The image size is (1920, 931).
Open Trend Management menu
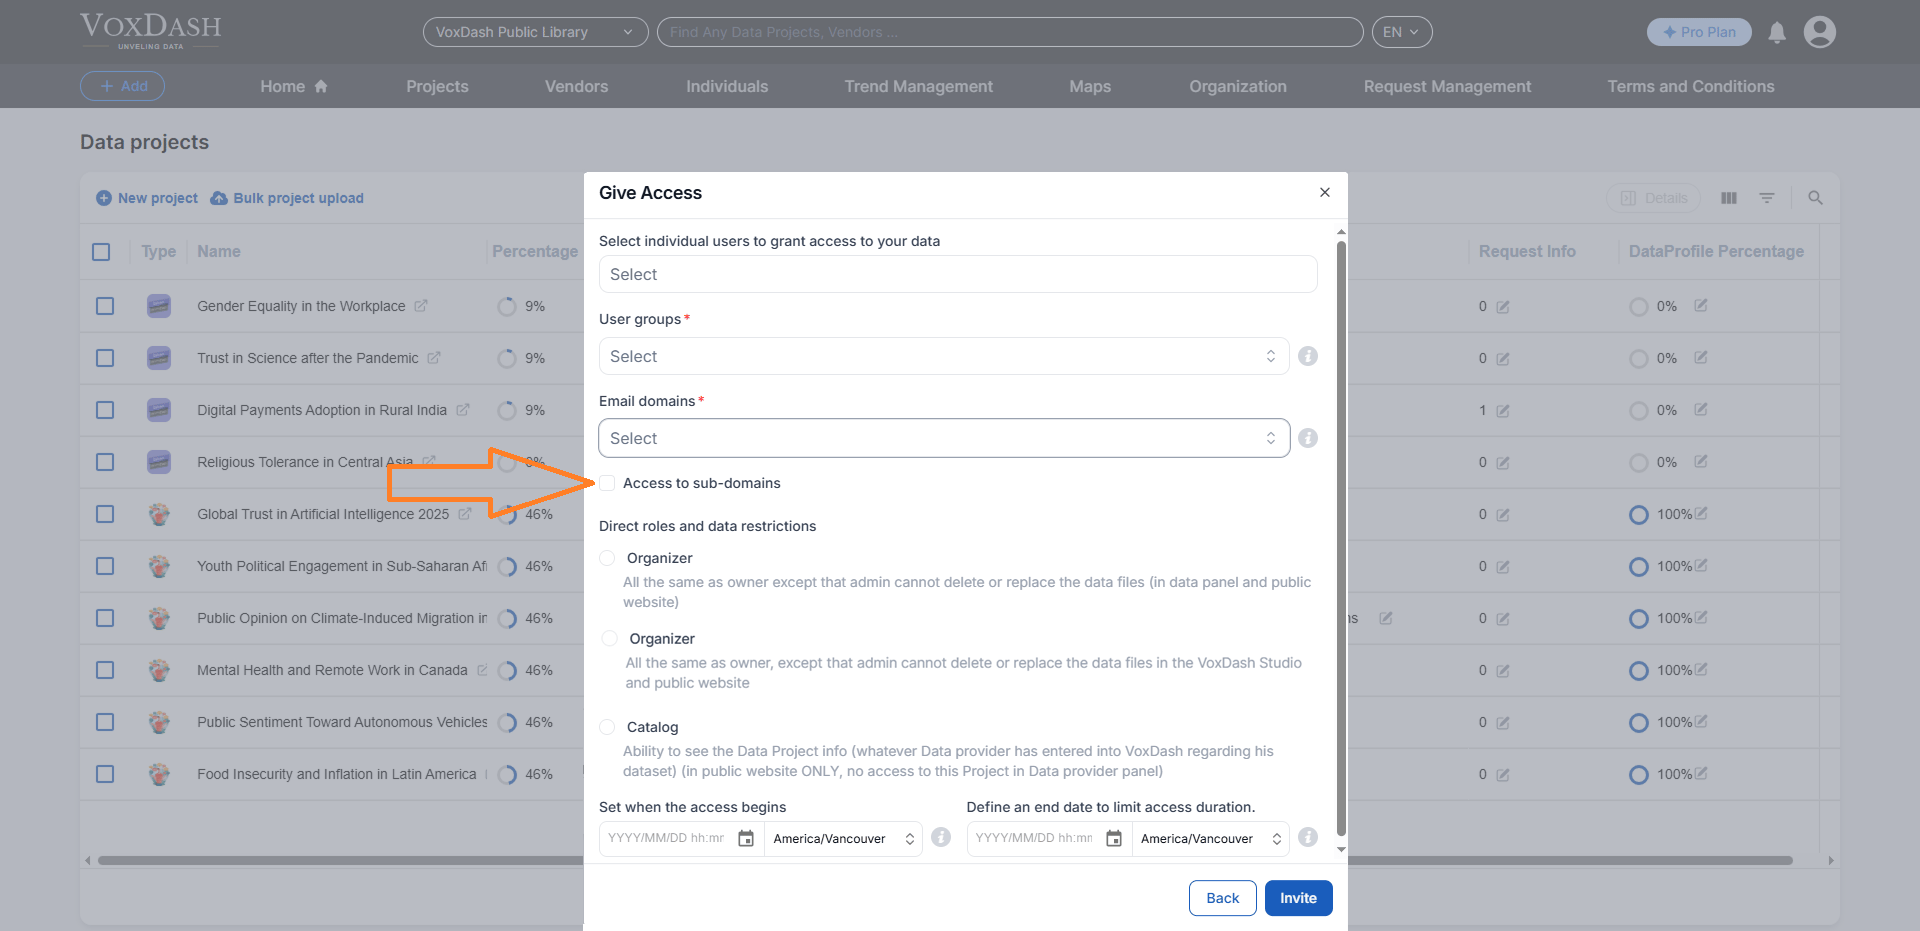(x=919, y=86)
